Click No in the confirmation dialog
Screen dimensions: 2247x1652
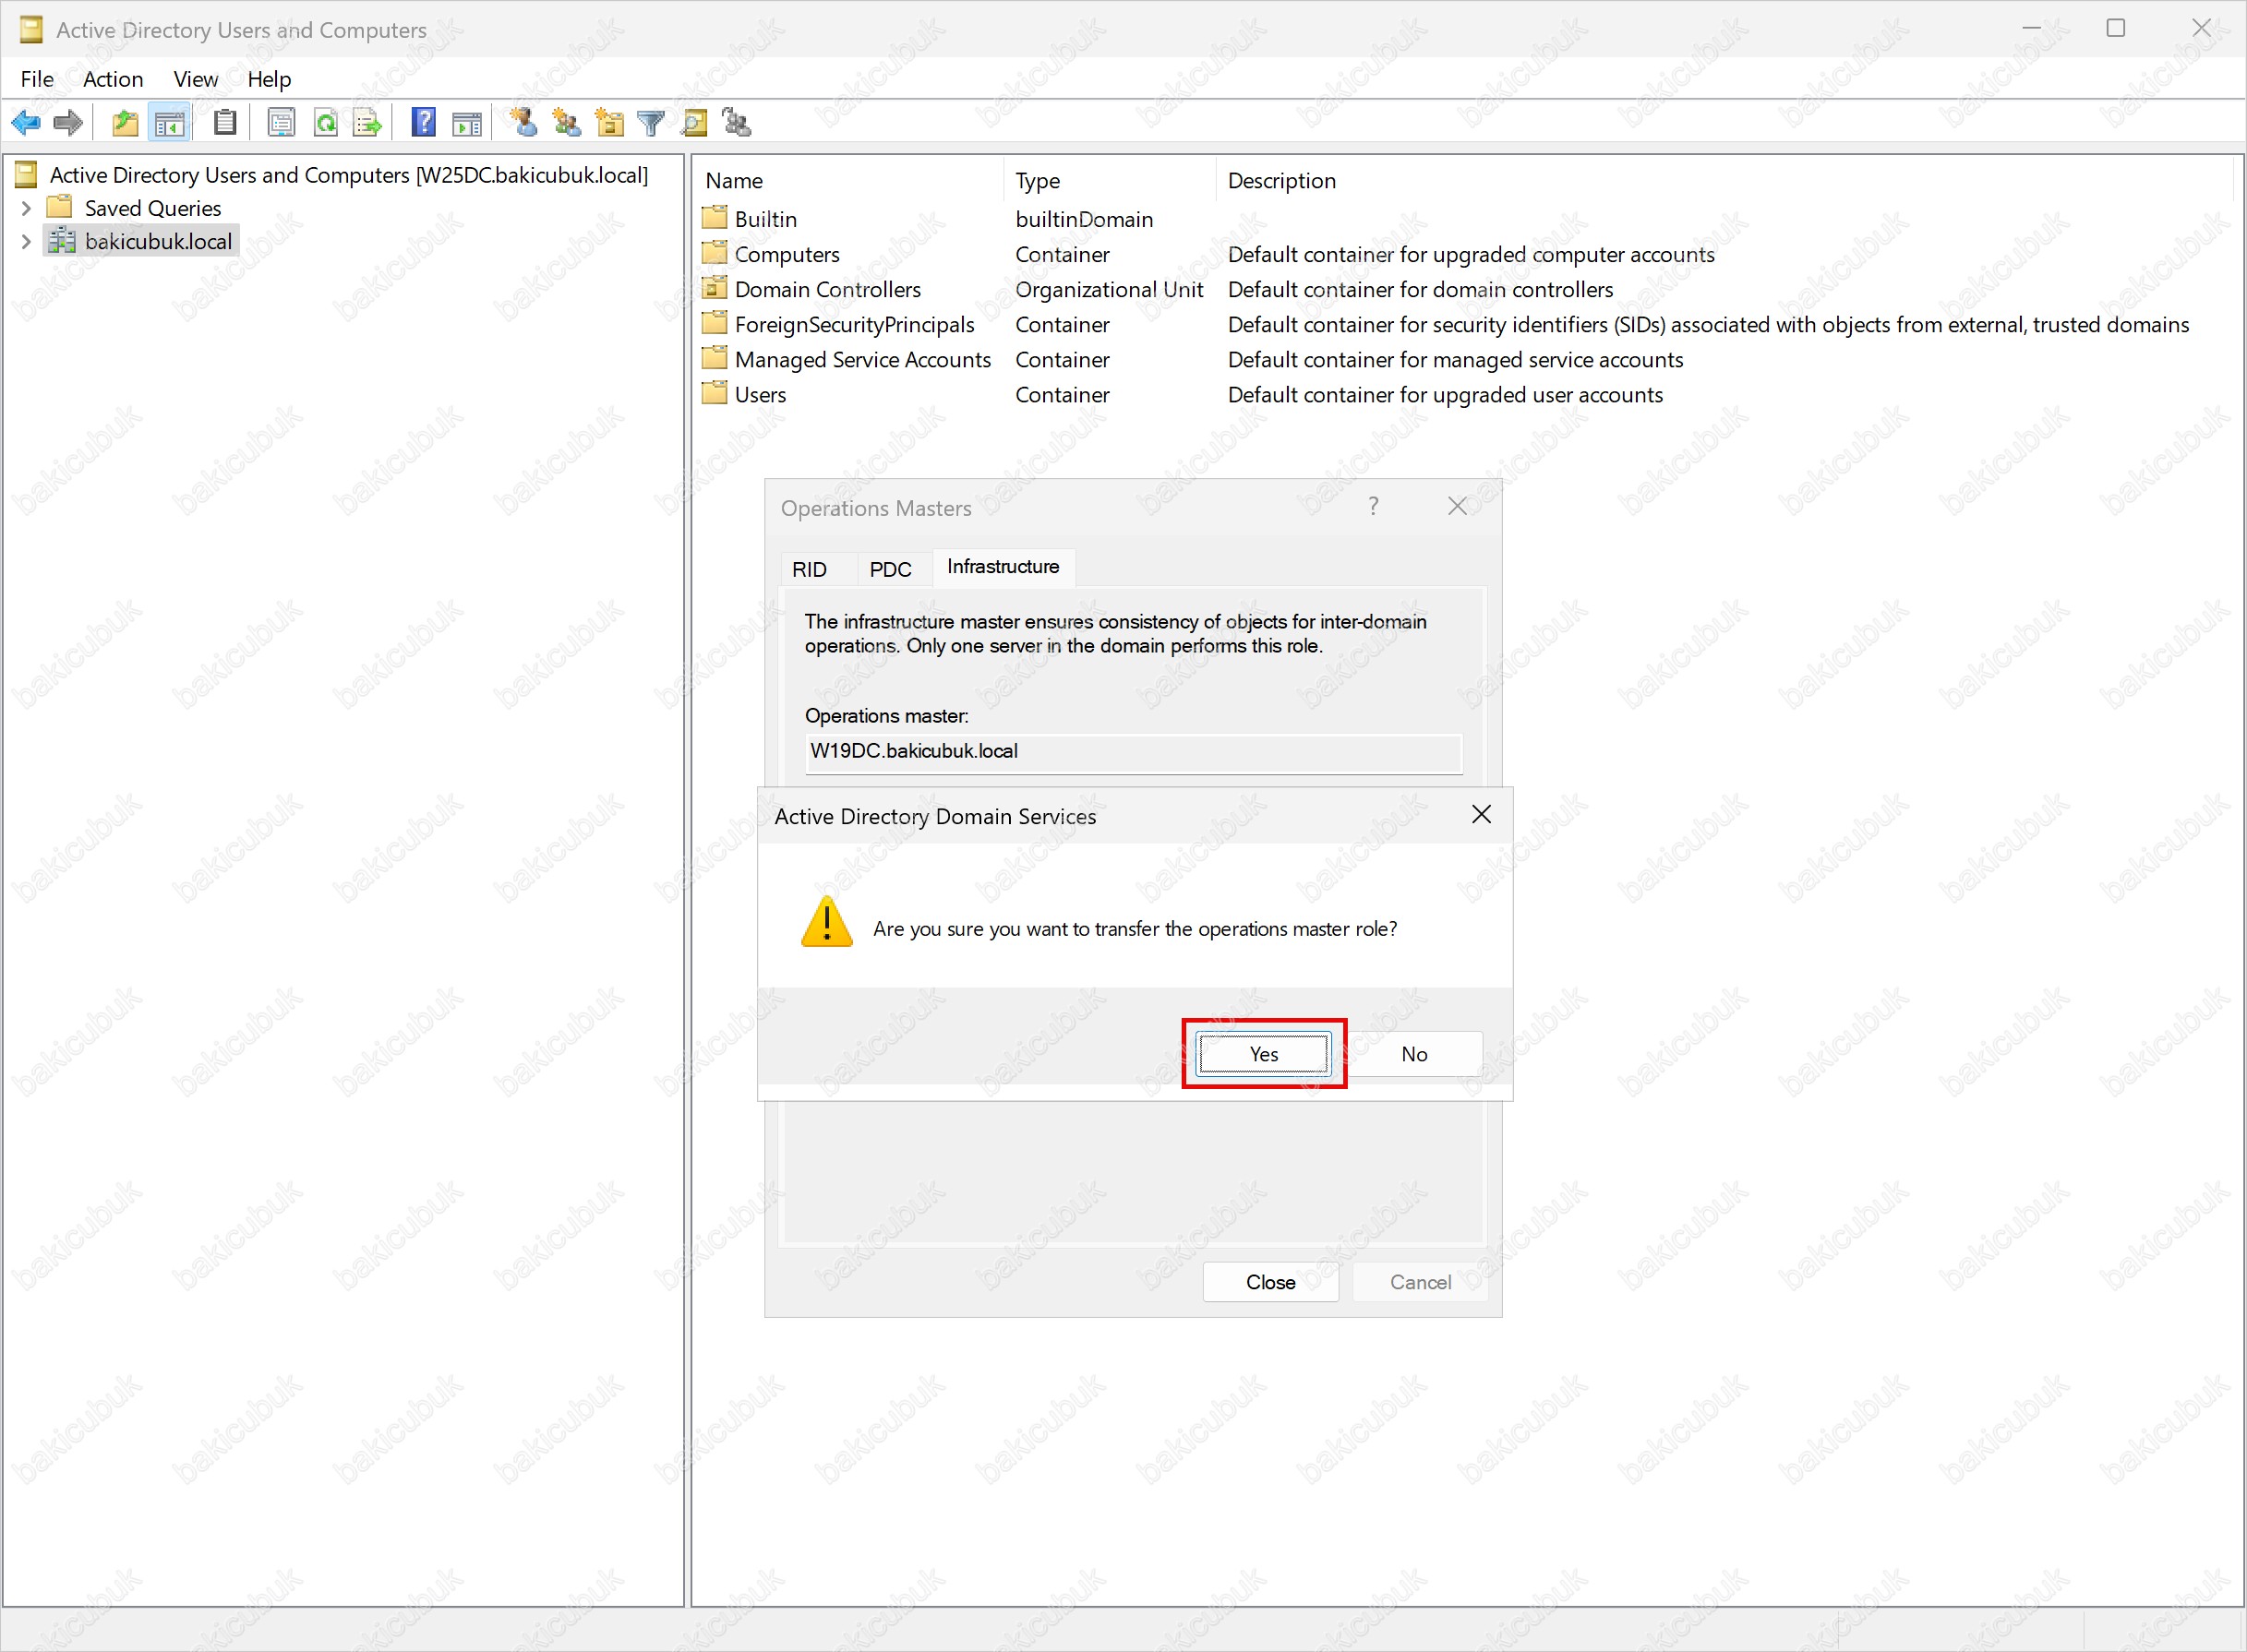1414,1053
